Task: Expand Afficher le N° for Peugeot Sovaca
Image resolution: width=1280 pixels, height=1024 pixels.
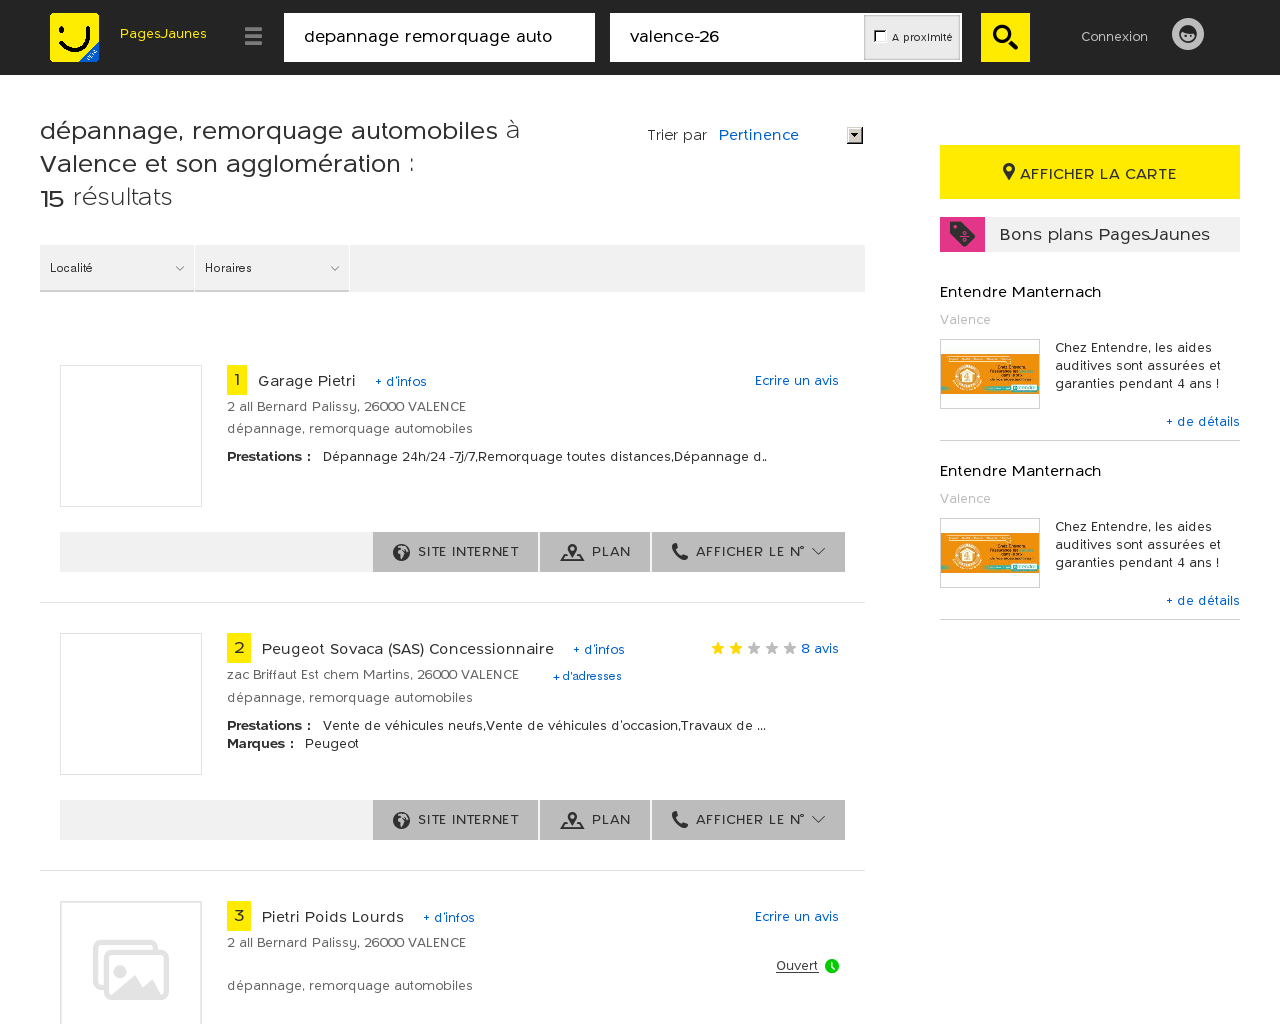Action: [748, 820]
